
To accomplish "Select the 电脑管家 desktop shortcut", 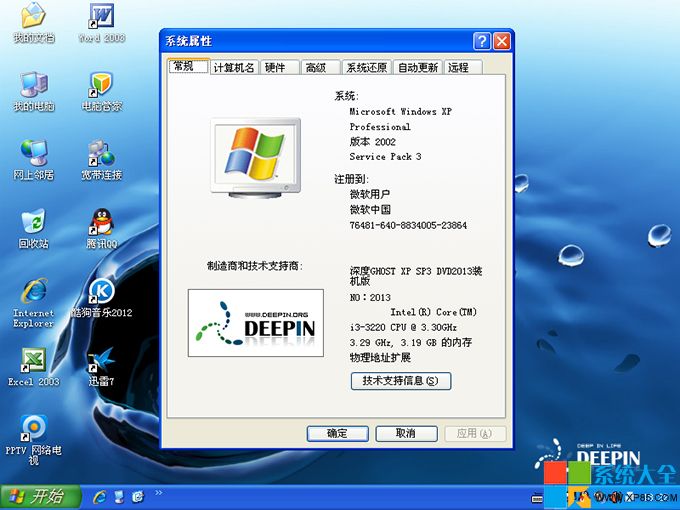I will click(101, 91).
